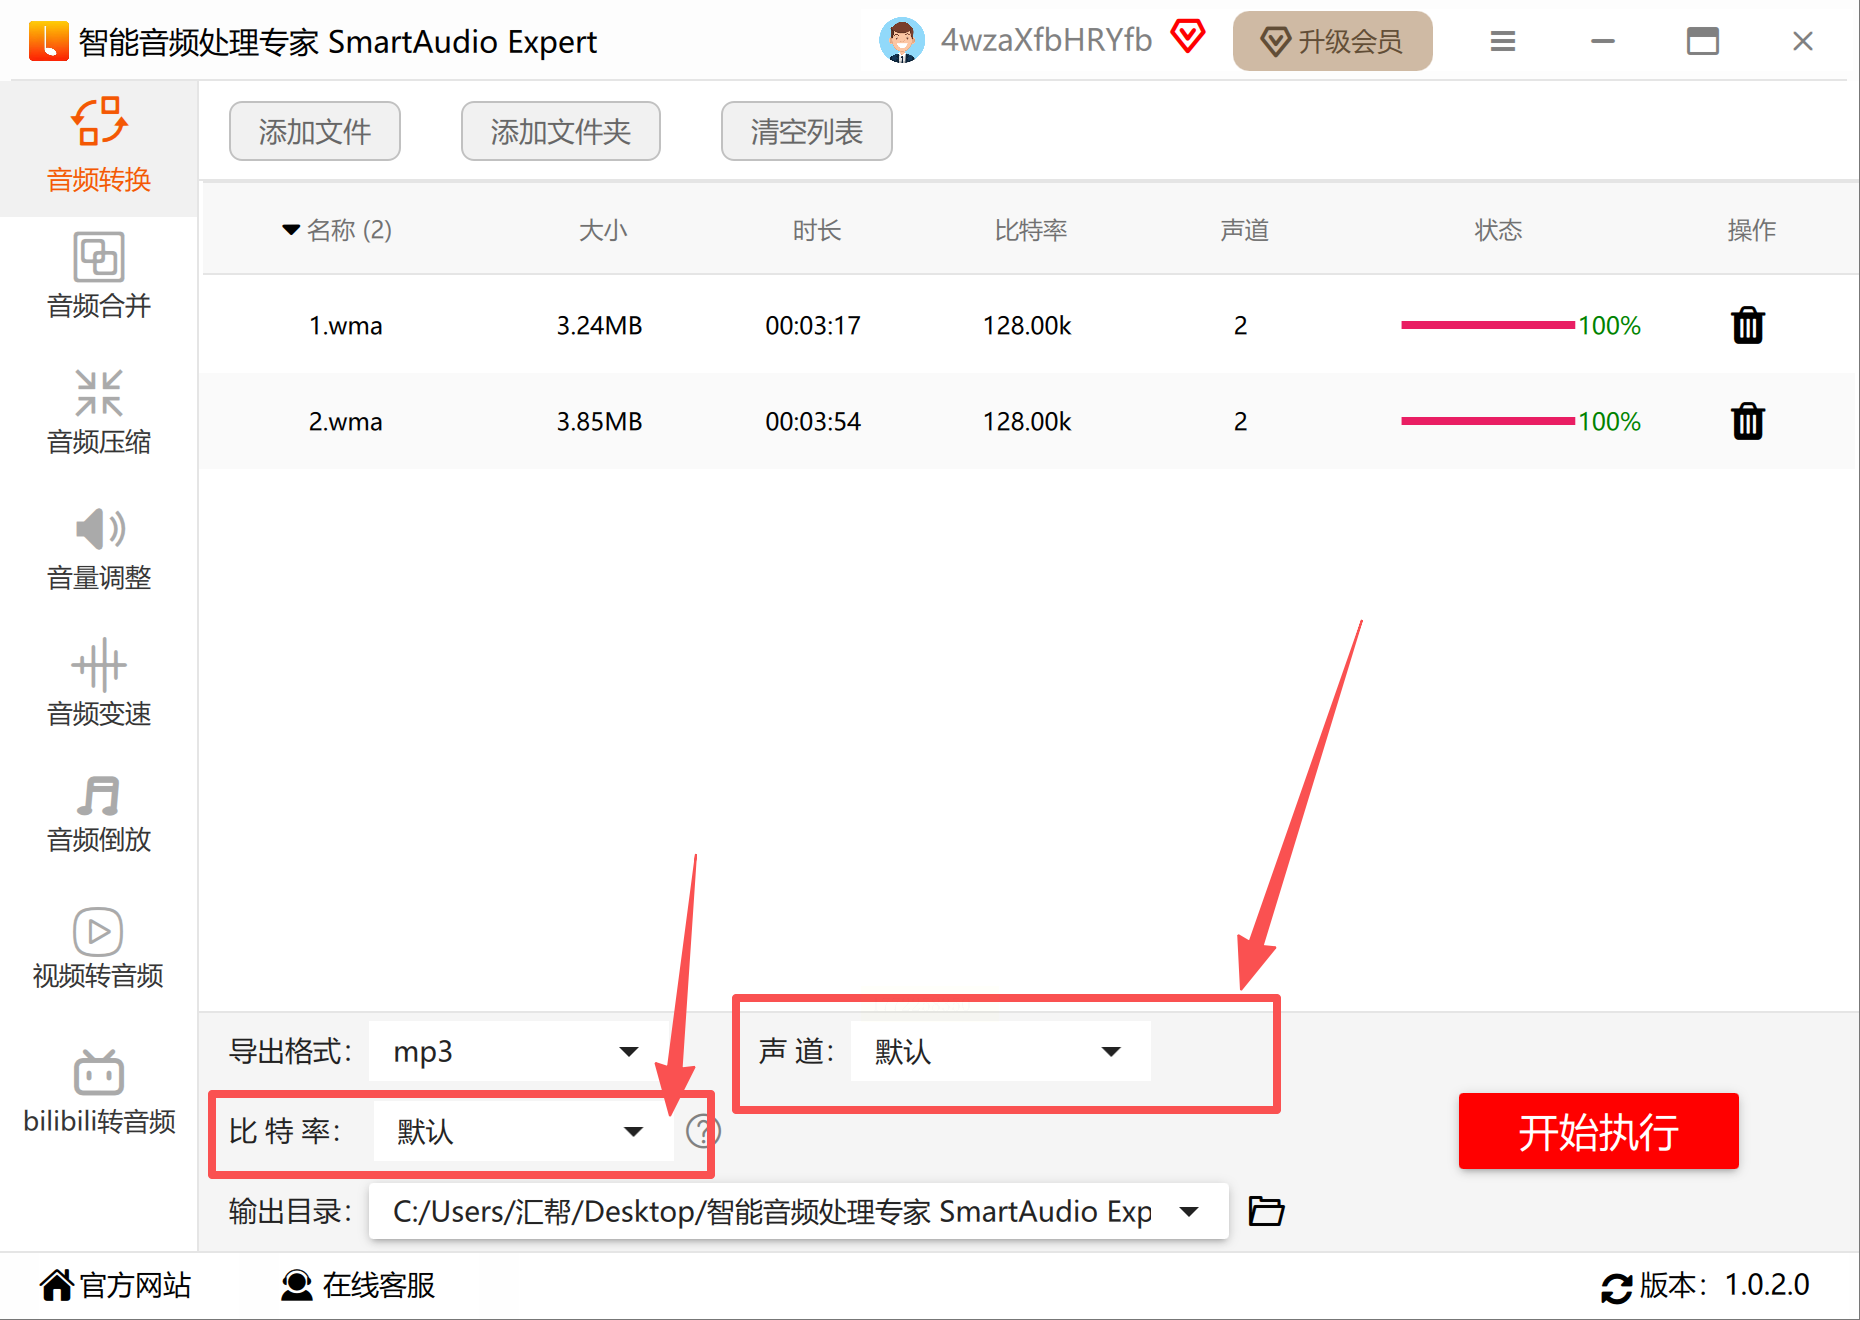Browse output folder with folder icon

coord(1266,1211)
